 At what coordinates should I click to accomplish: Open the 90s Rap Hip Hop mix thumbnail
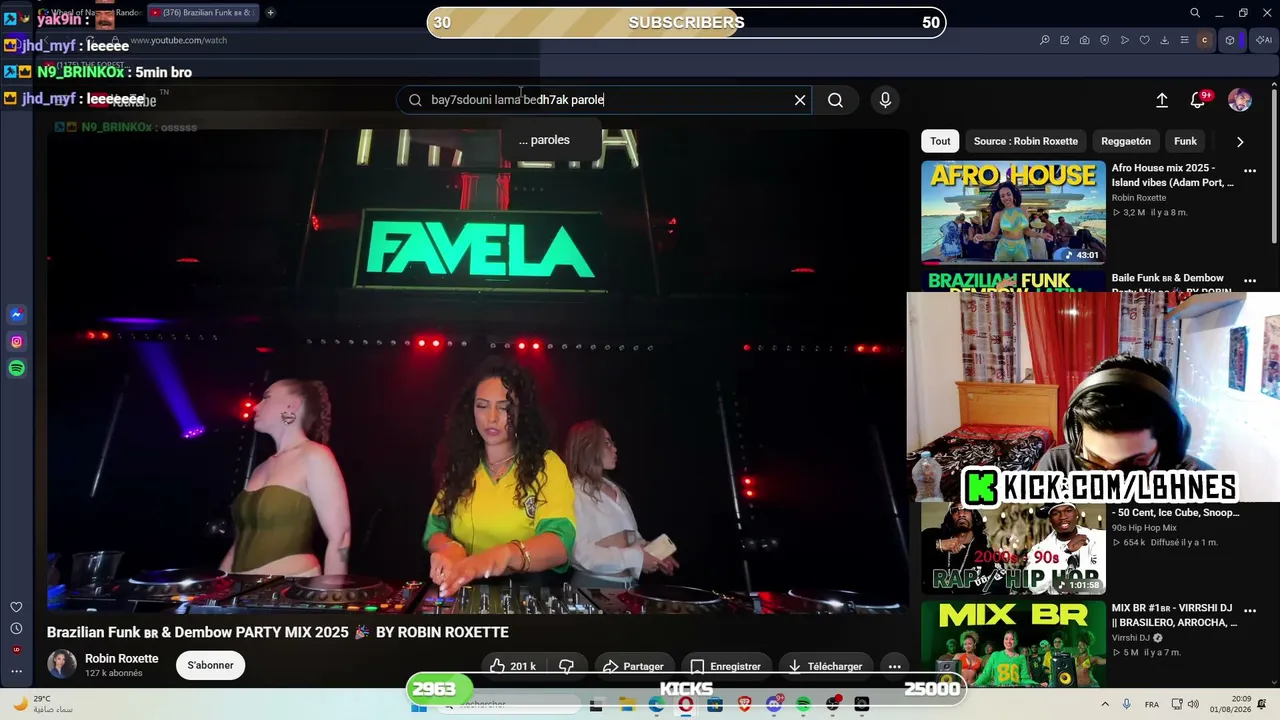1013,548
